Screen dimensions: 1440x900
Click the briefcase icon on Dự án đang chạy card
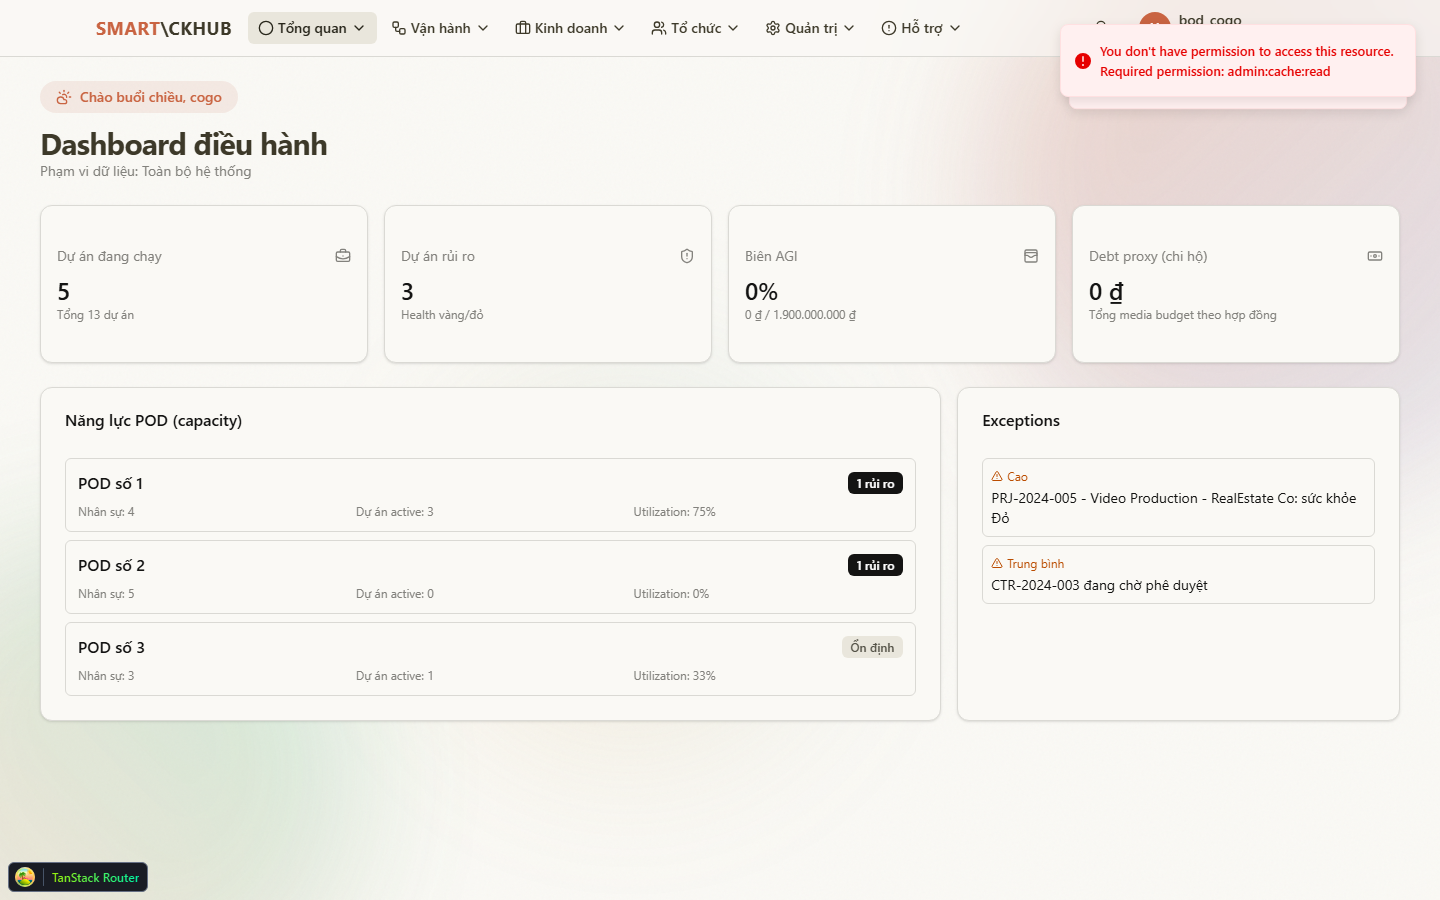coord(342,256)
